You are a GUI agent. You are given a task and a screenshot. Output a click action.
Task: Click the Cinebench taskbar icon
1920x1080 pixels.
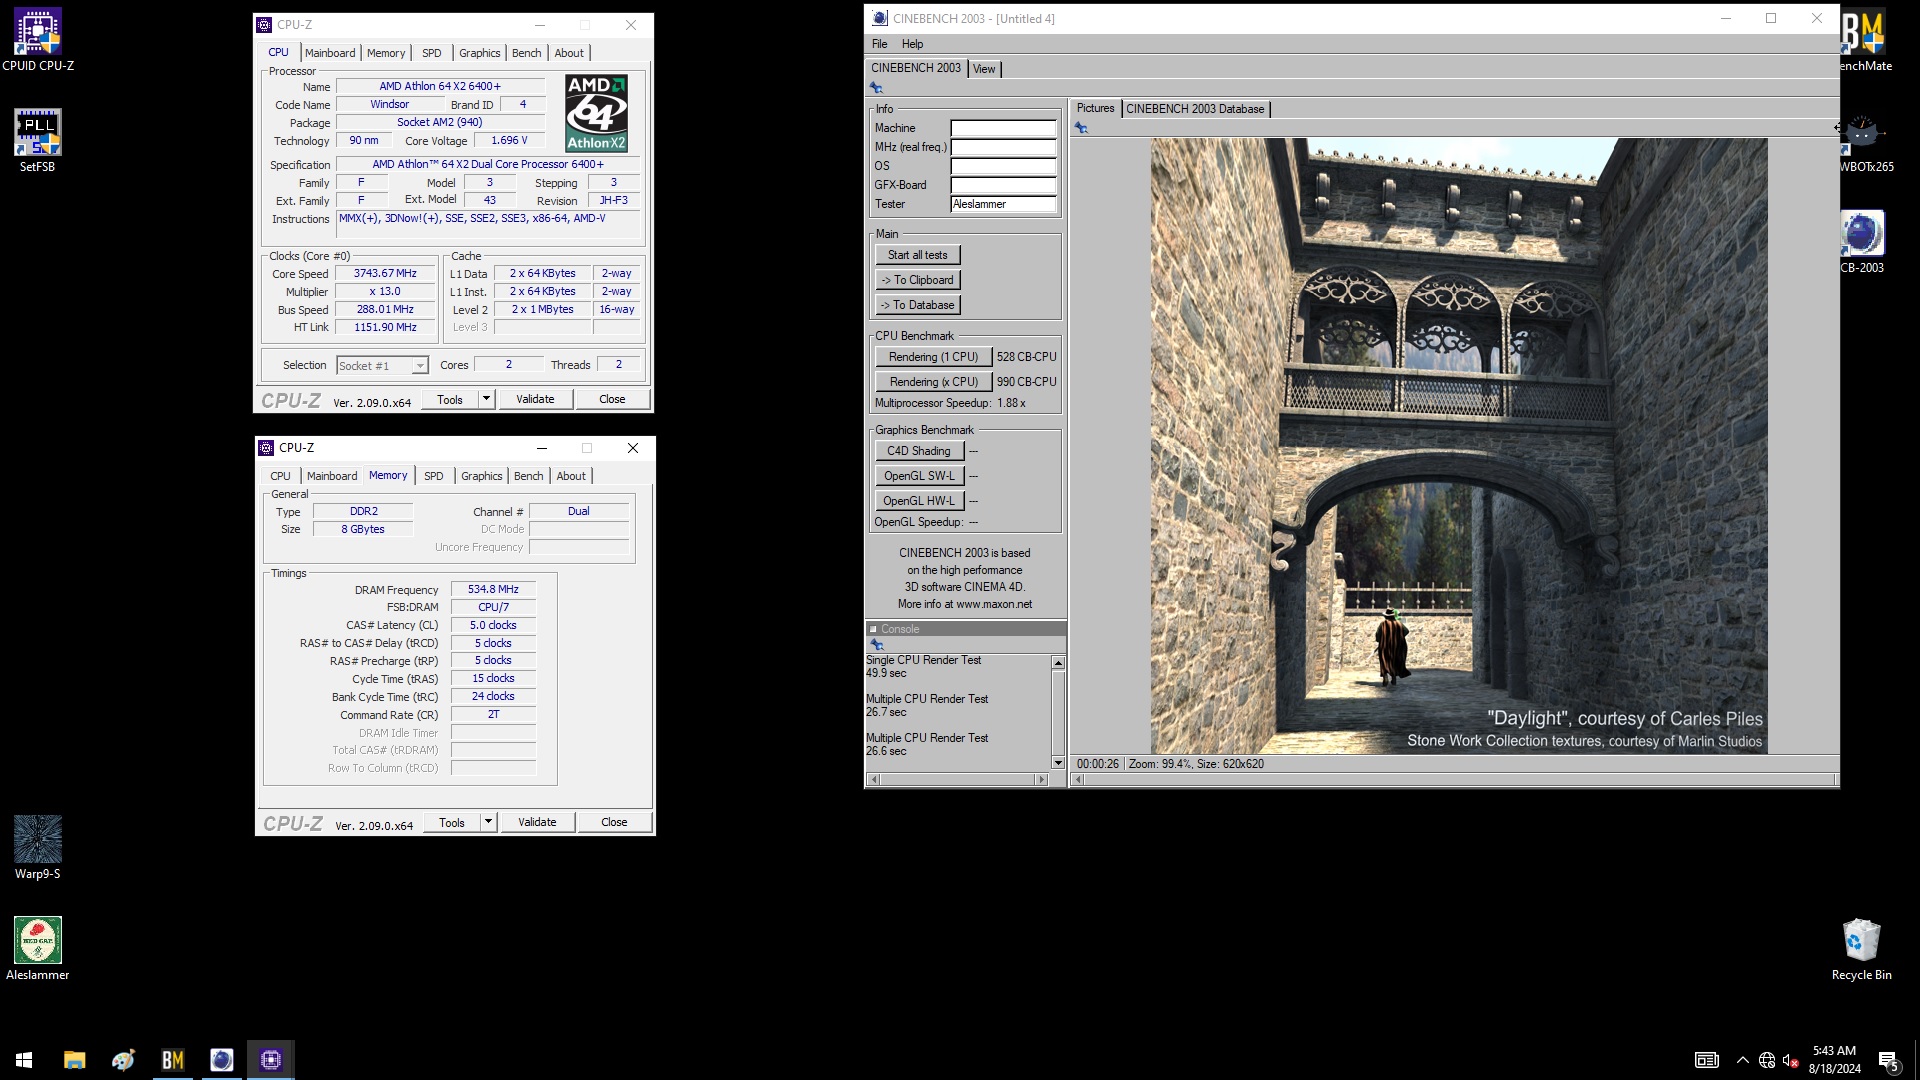[x=221, y=1060]
